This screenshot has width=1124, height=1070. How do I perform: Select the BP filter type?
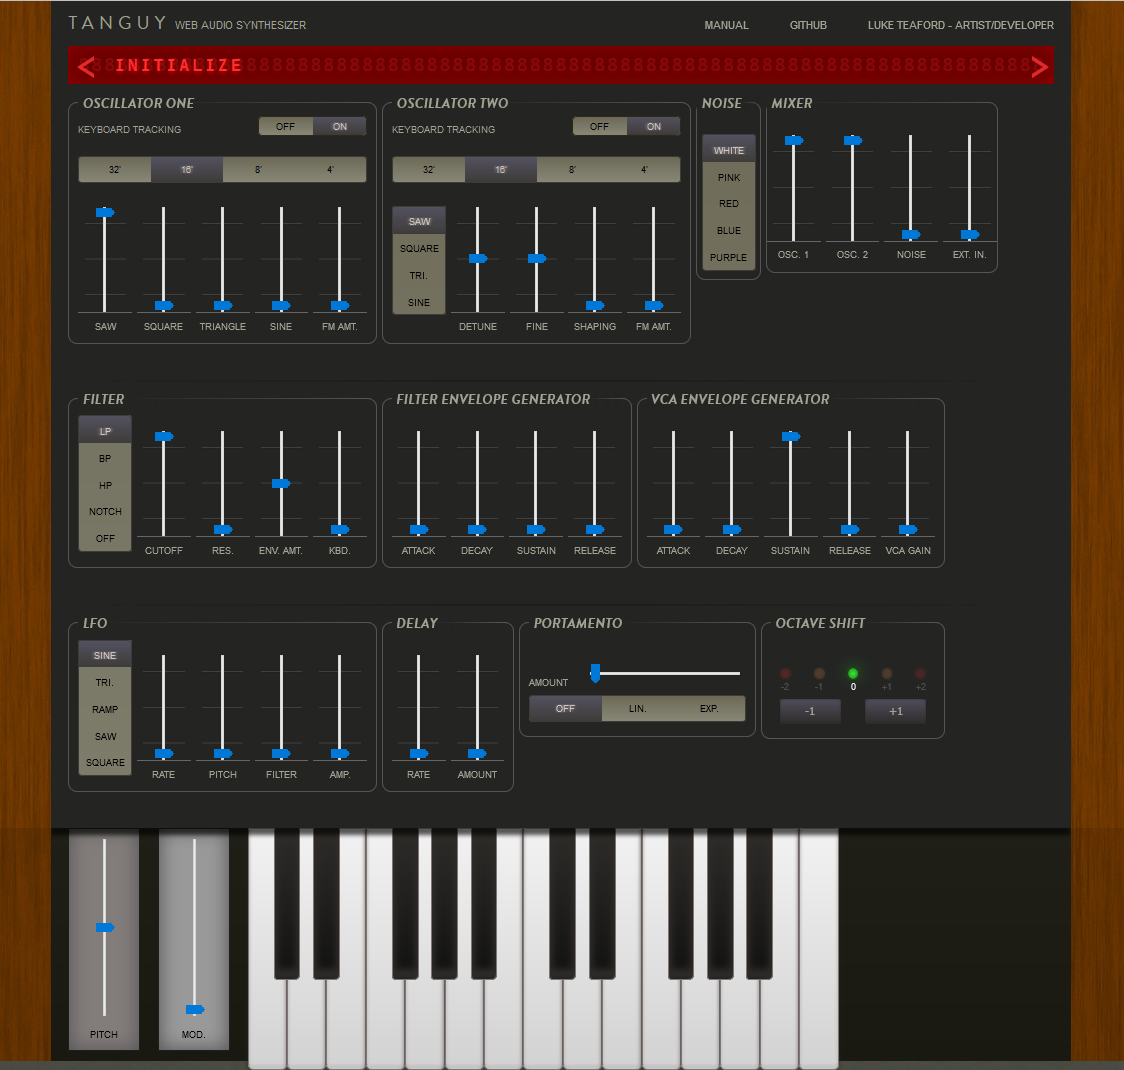click(x=104, y=458)
